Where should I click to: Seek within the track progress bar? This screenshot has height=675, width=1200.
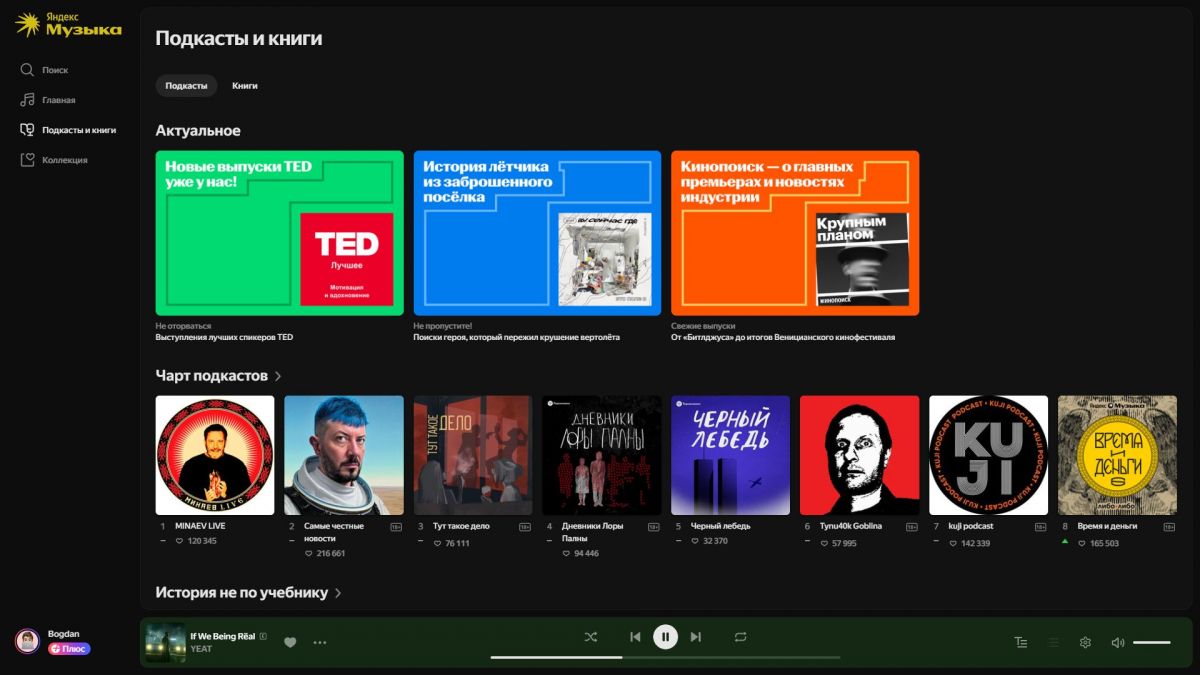pos(665,657)
